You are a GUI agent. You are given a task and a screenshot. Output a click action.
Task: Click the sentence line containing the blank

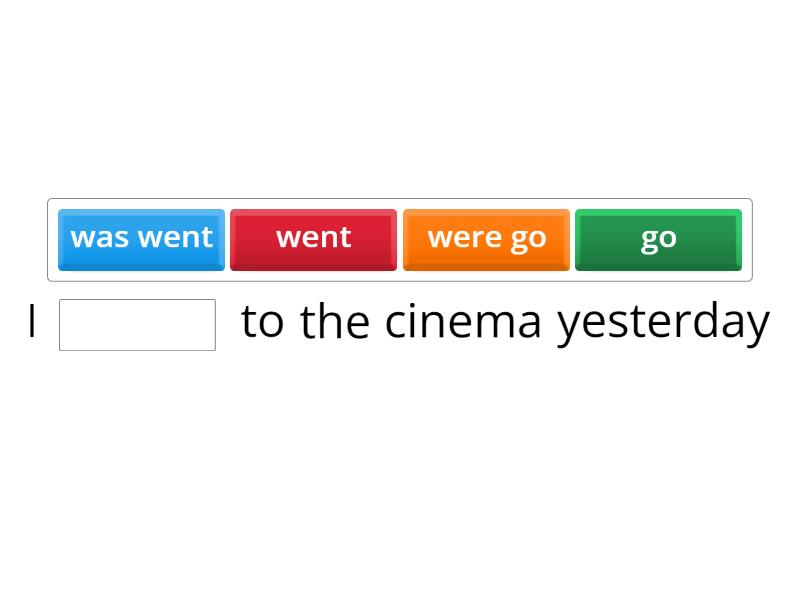click(x=400, y=321)
